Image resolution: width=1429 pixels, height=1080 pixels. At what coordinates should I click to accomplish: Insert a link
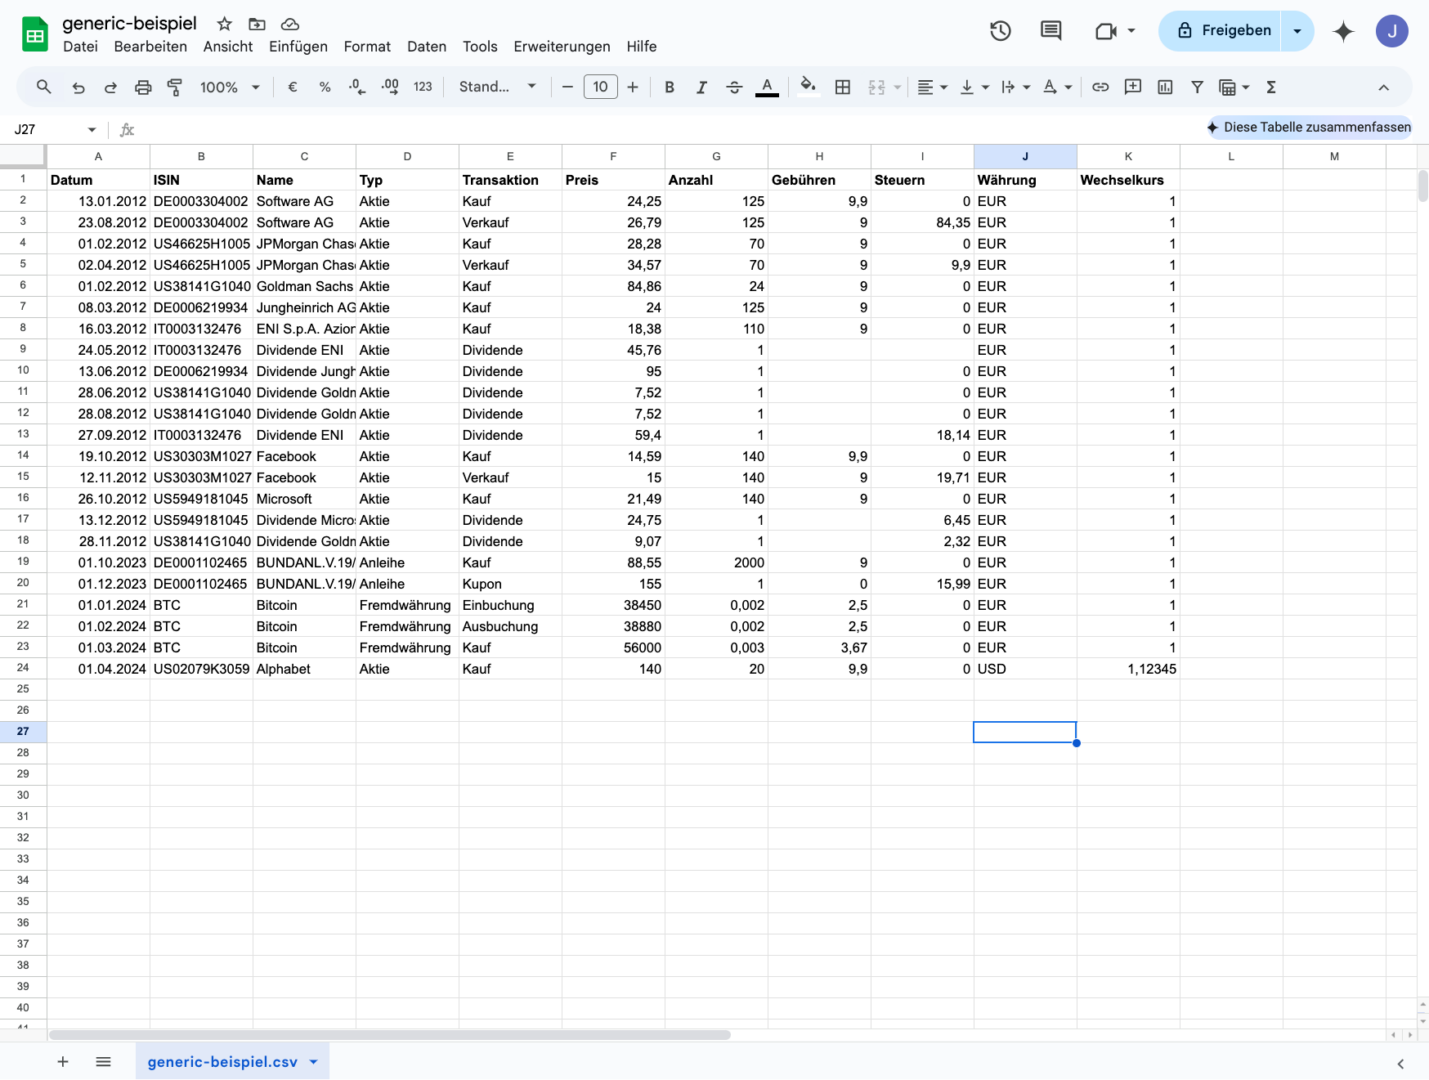(x=1100, y=87)
